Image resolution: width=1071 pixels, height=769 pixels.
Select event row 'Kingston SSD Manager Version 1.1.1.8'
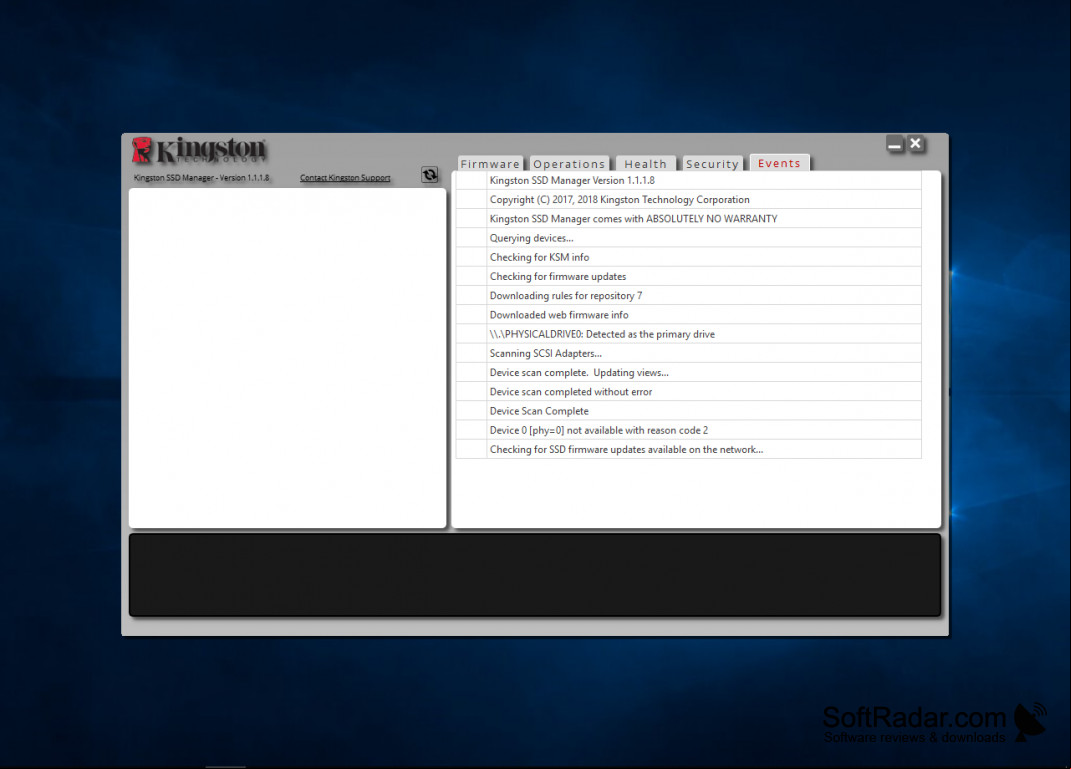click(688, 180)
